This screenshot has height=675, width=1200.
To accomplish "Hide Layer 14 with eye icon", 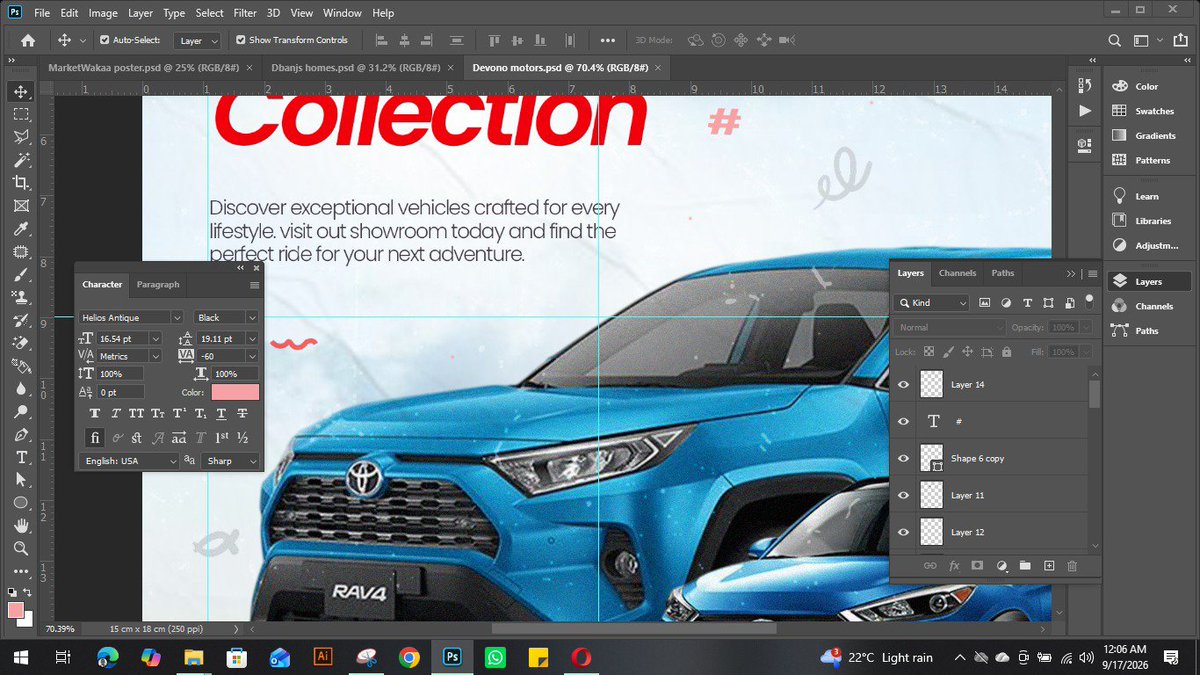I will click(x=904, y=384).
